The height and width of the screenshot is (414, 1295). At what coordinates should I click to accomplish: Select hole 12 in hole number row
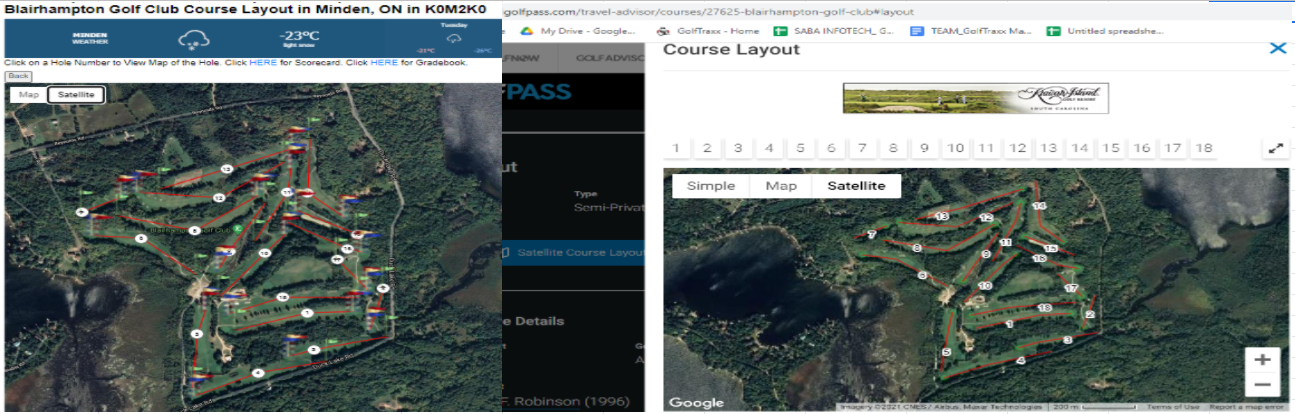click(x=1017, y=148)
